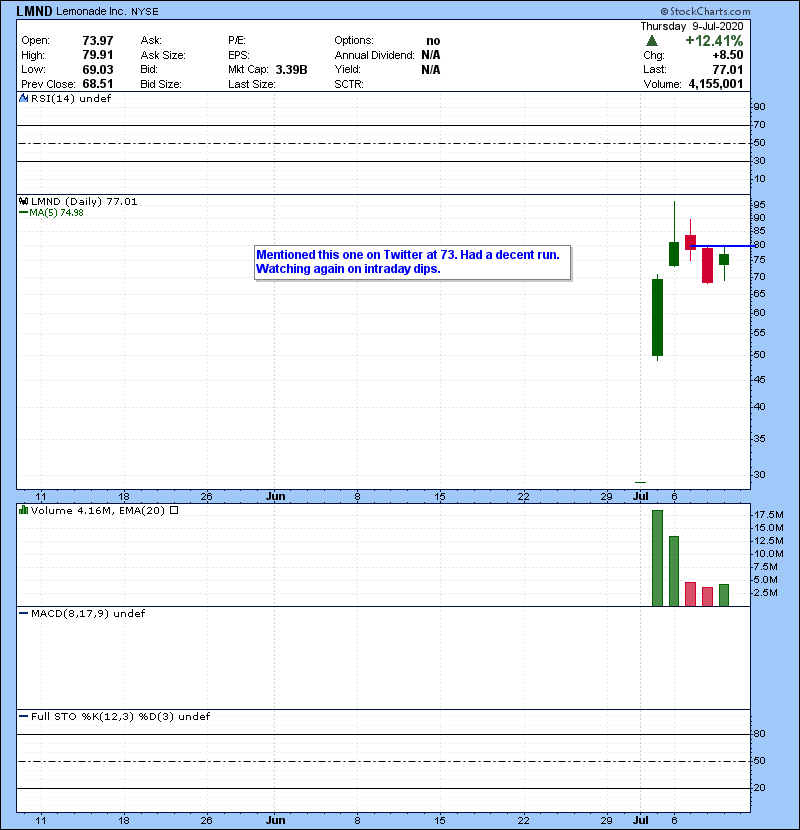Click the Volume 4.16M, EMA(20) label
Screen dimensions: 800x830
click(98, 510)
